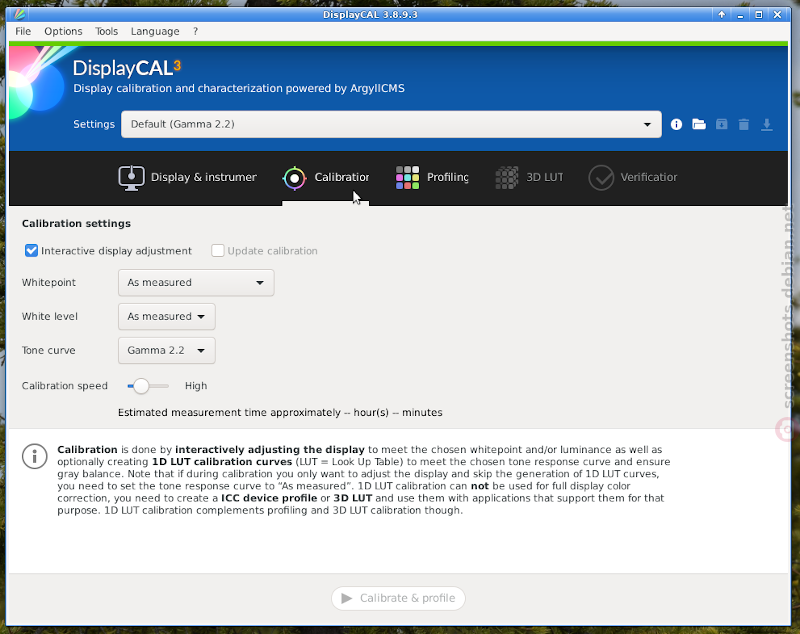The image size is (800, 634).
Task: Open the White level dropdown
Action: [x=166, y=317]
